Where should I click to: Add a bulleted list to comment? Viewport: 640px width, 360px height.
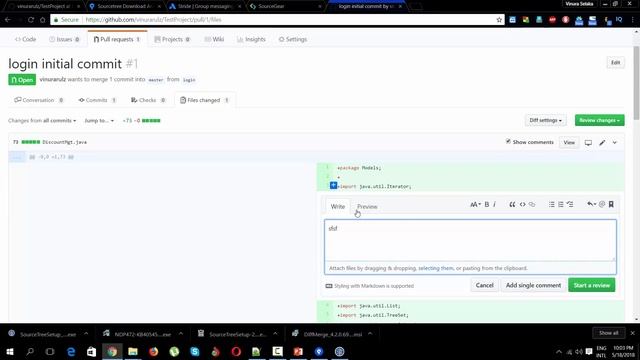[x=551, y=204]
